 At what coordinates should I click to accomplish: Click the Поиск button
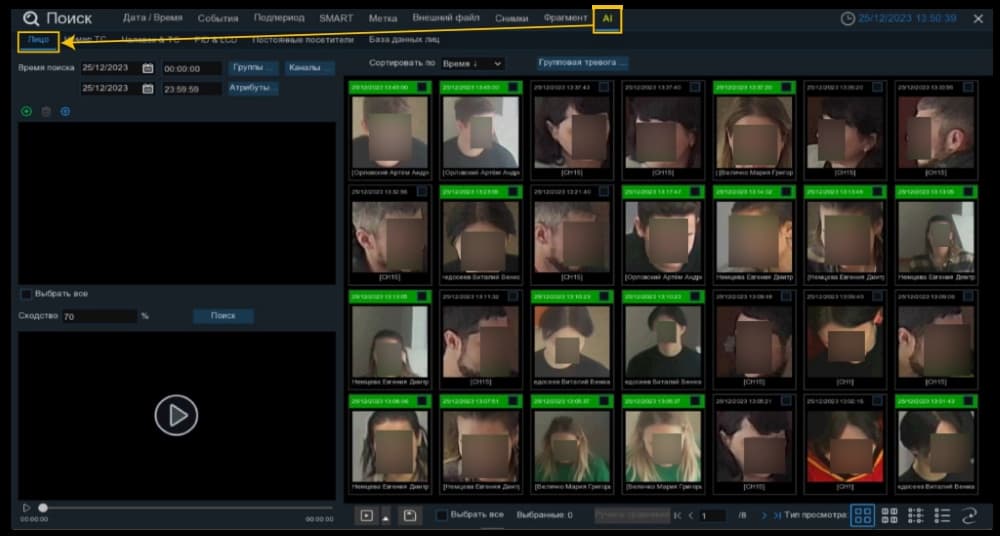[223, 316]
